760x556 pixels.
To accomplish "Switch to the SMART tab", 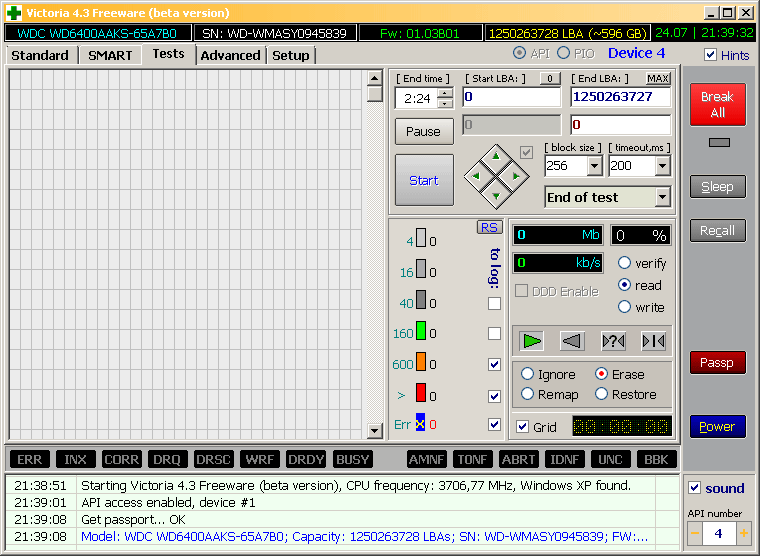I will (110, 55).
